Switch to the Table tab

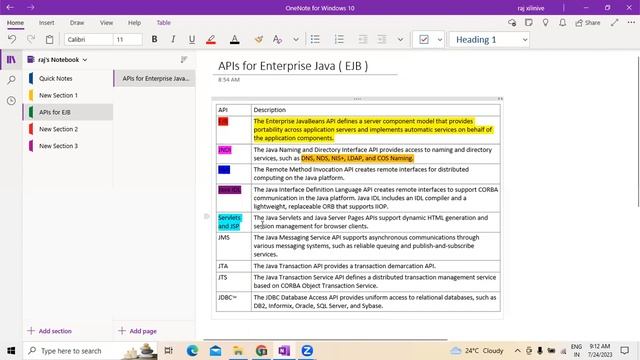click(163, 23)
